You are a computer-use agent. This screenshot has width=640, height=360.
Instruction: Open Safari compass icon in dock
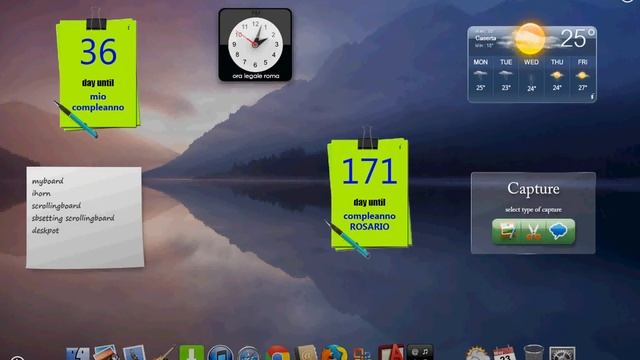click(x=249, y=353)
